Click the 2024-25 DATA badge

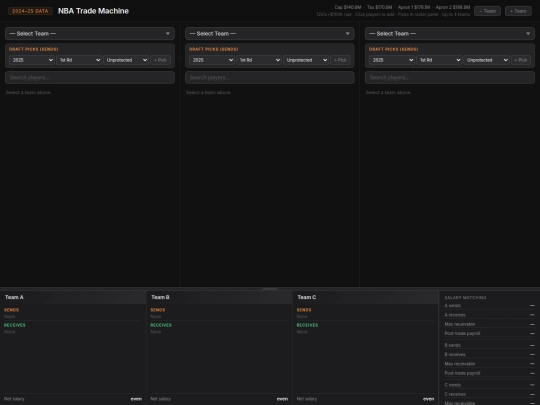(x=30, y=11)
